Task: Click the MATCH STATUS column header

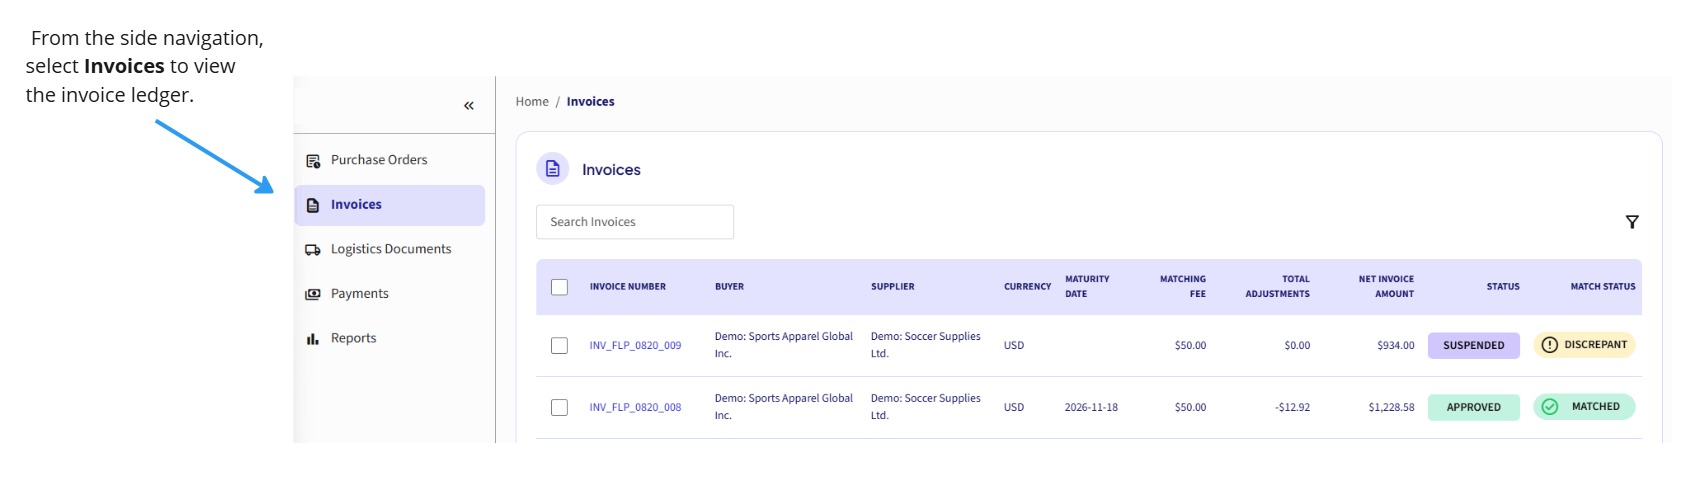Action: (1603, 287)
